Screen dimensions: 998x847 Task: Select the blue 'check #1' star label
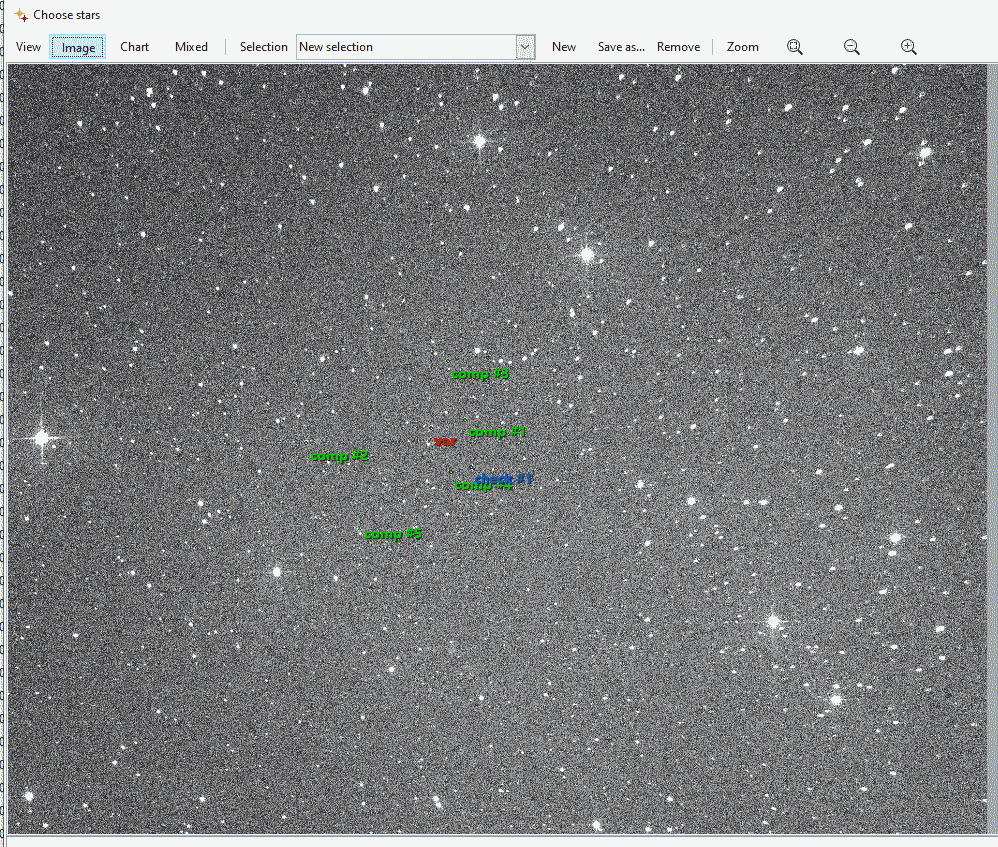pyautogui.click(x=505, y=479)
